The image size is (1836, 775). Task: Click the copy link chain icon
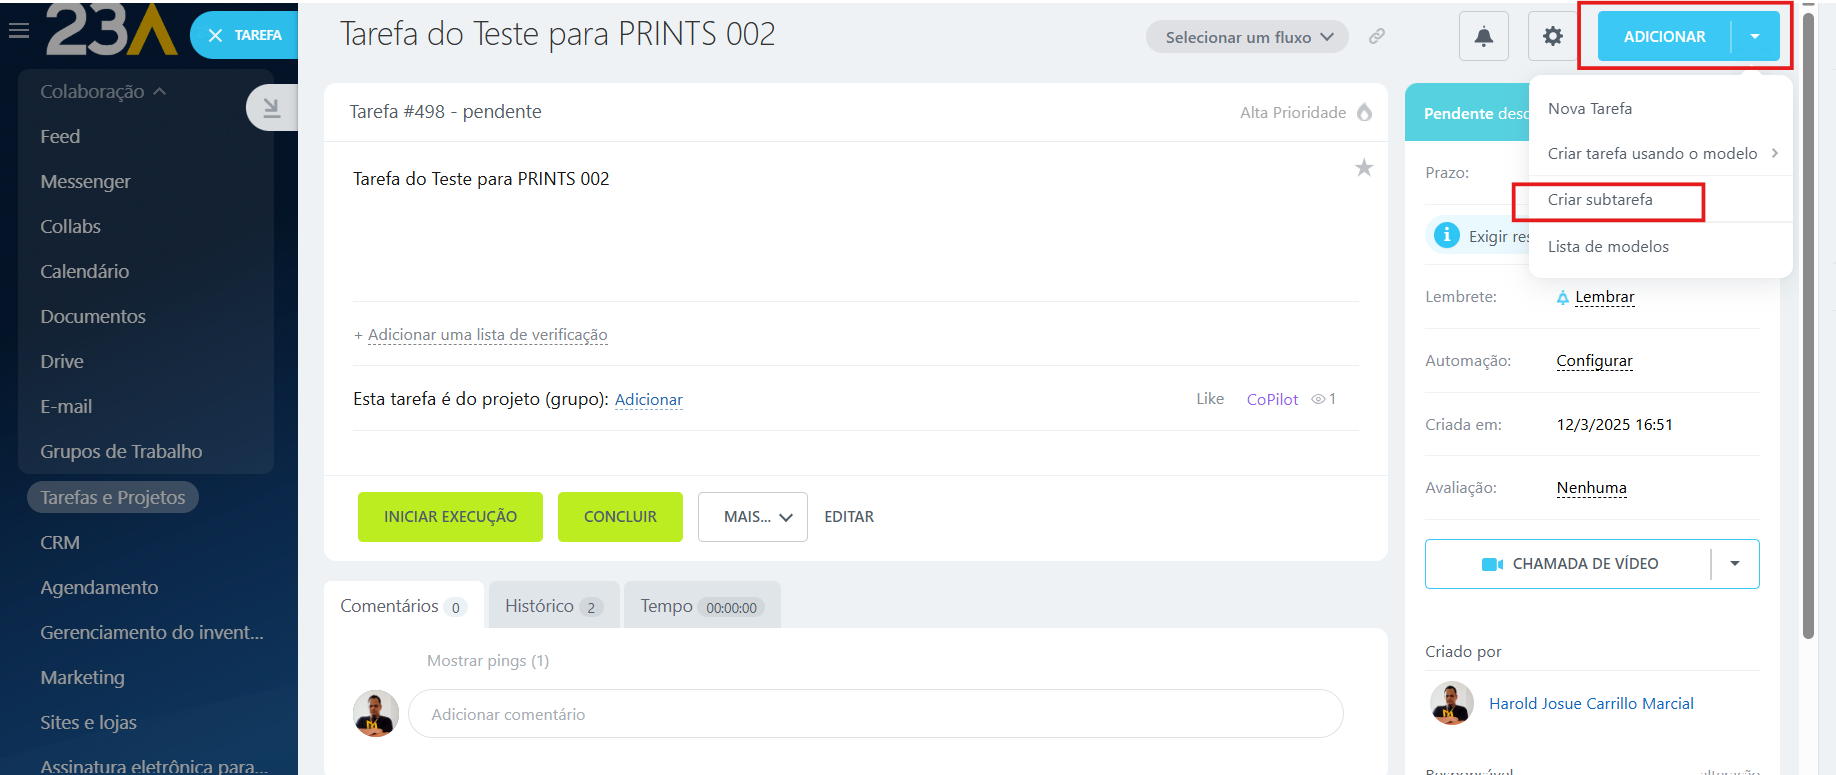1377,36
